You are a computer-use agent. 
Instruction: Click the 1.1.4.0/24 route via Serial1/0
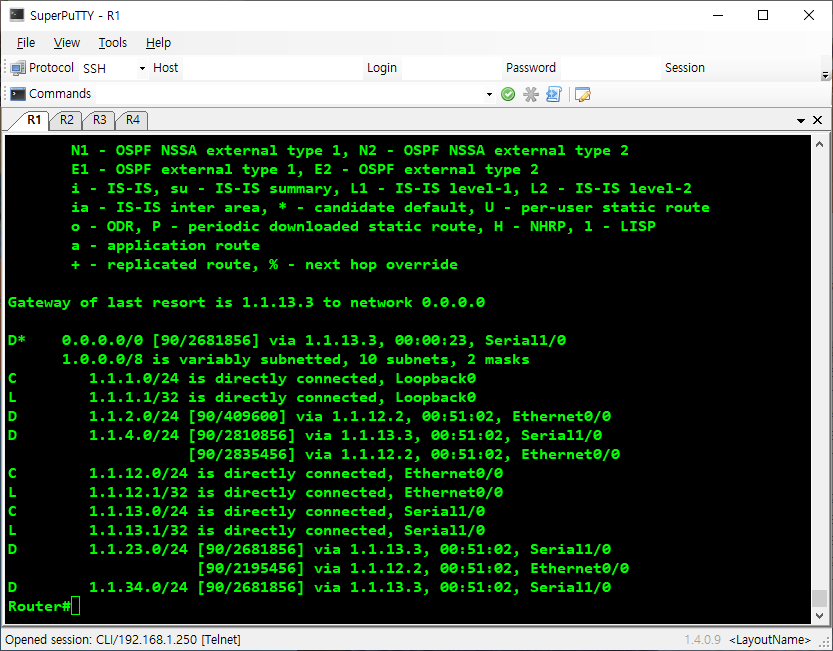(305, 435)
